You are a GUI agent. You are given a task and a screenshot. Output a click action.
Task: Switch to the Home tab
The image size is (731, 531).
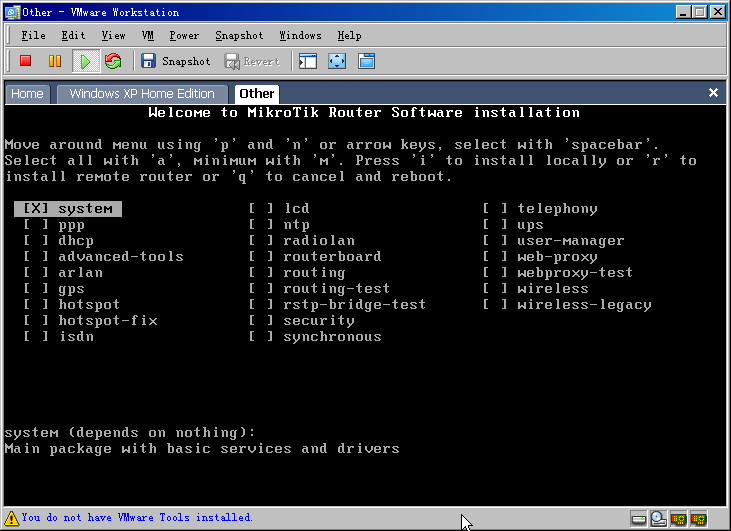[x=27, y=94]
